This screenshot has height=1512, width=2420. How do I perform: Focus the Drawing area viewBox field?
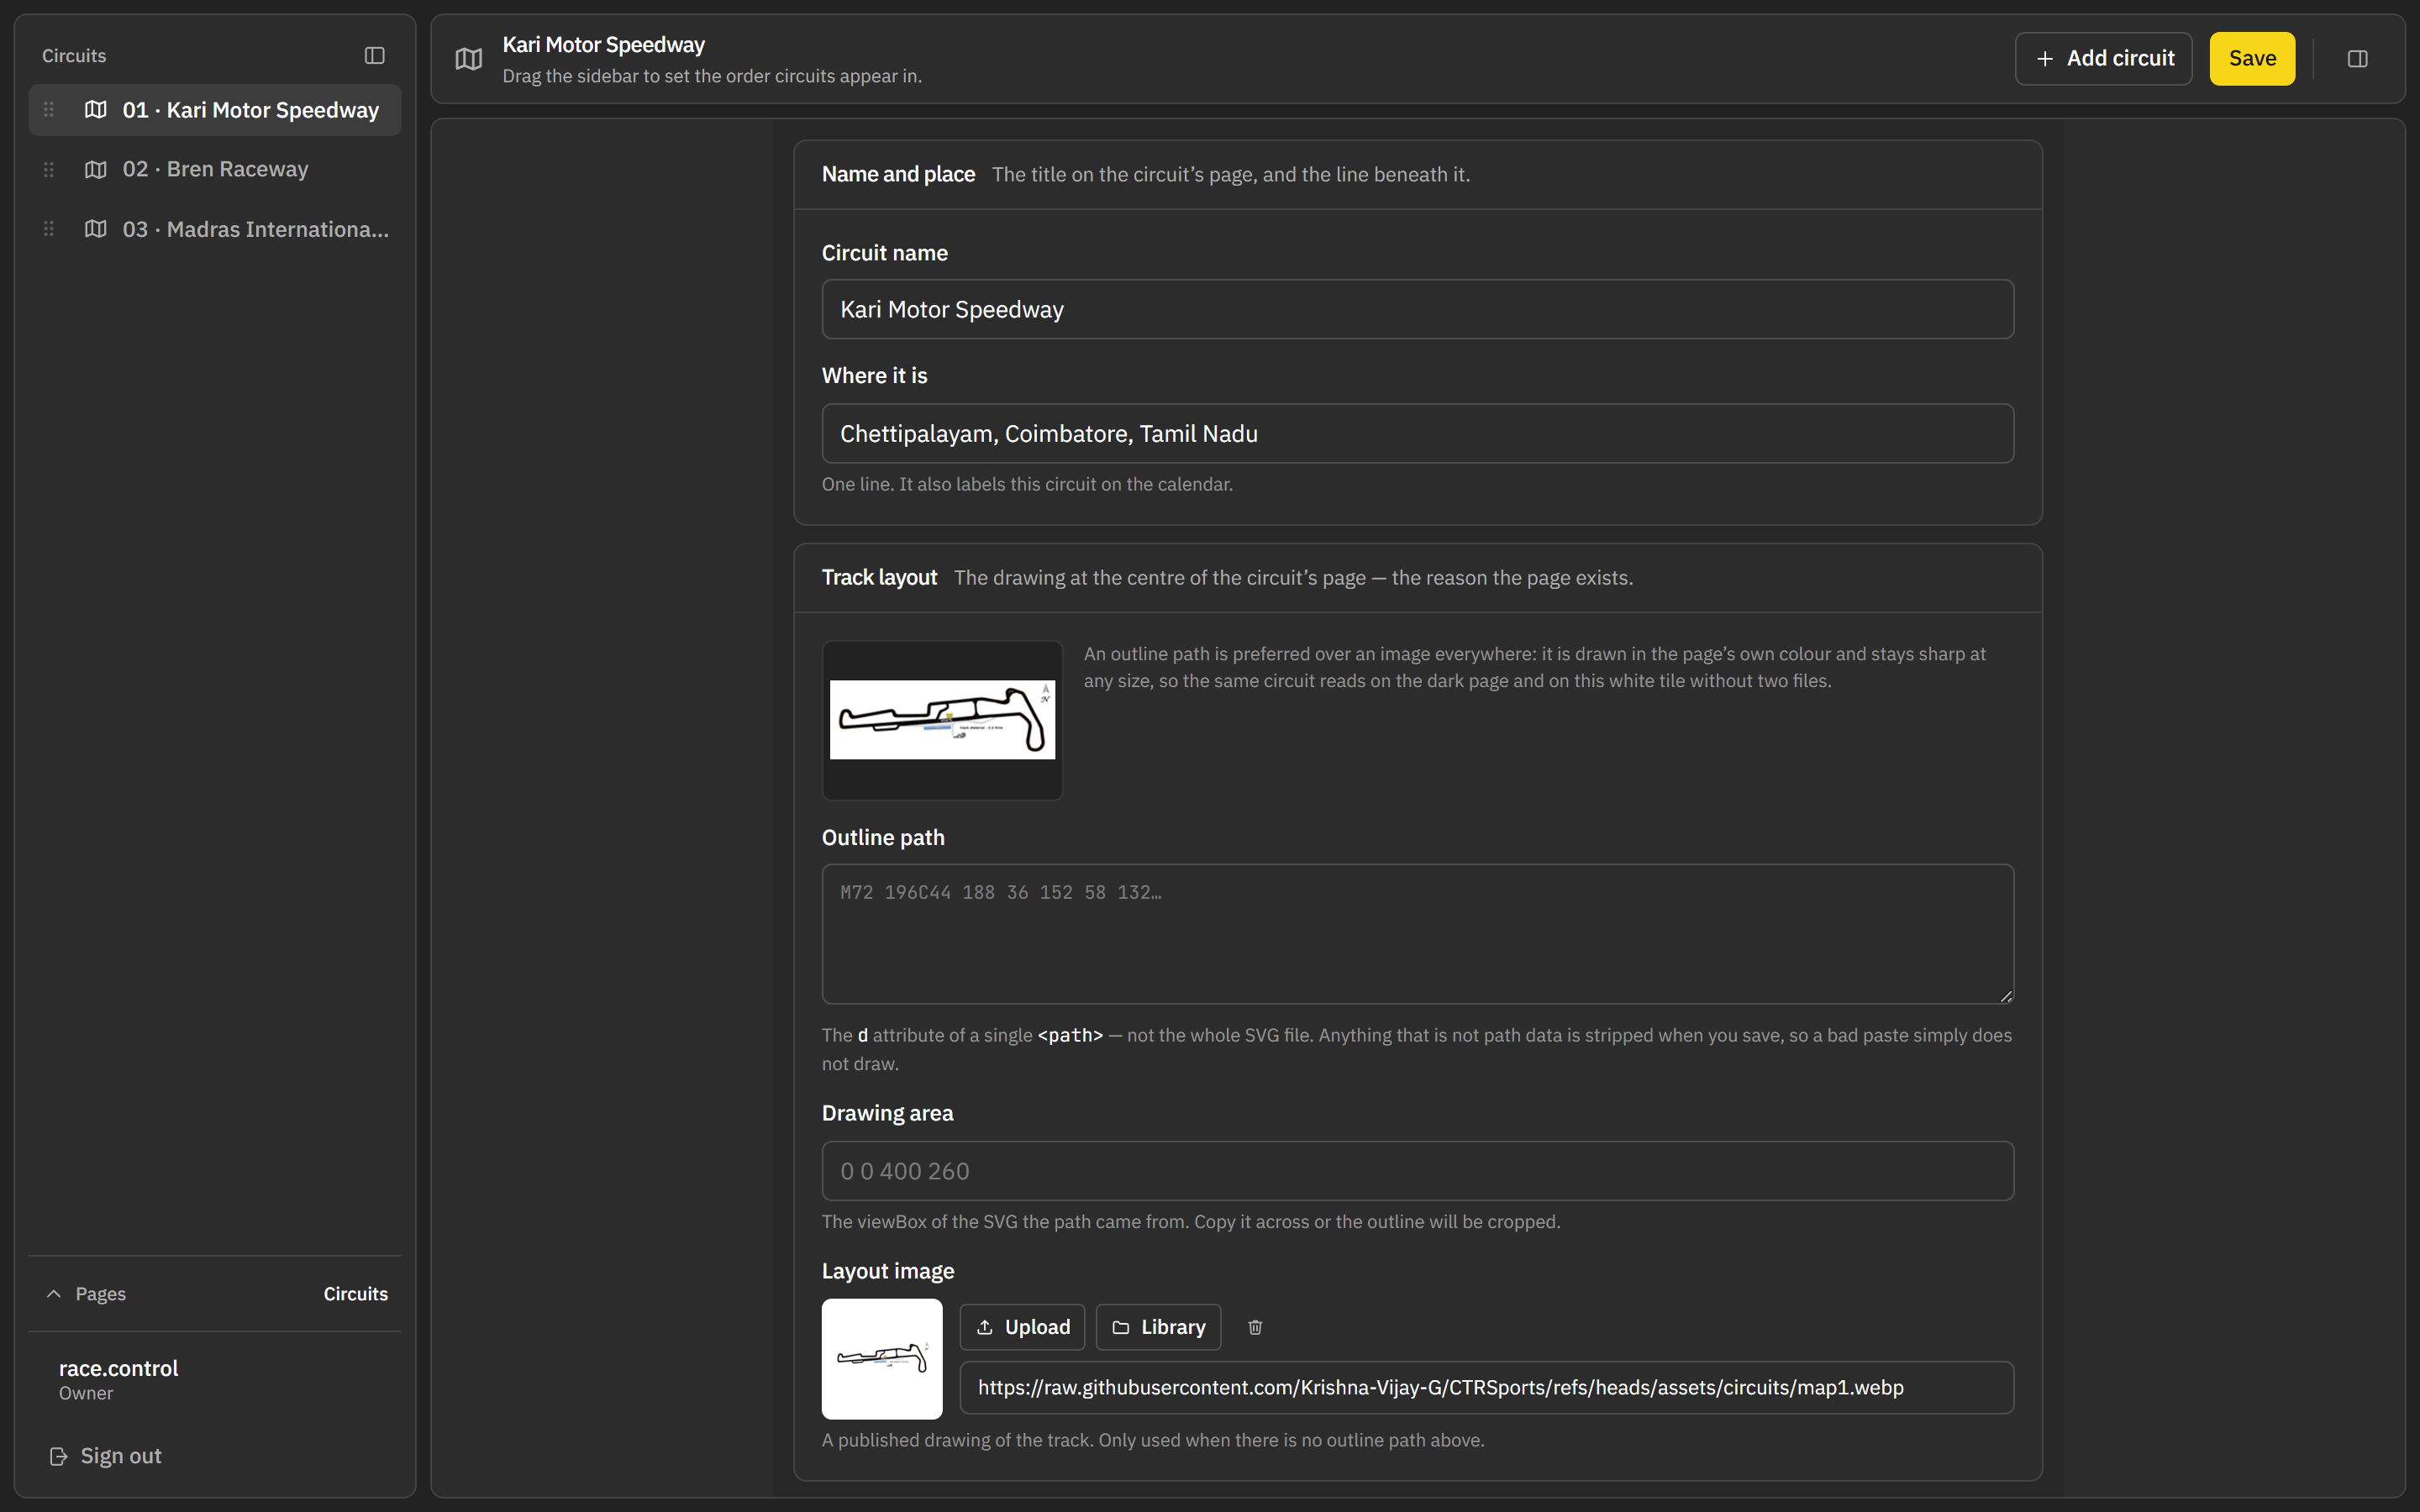pos(1417,1171)
